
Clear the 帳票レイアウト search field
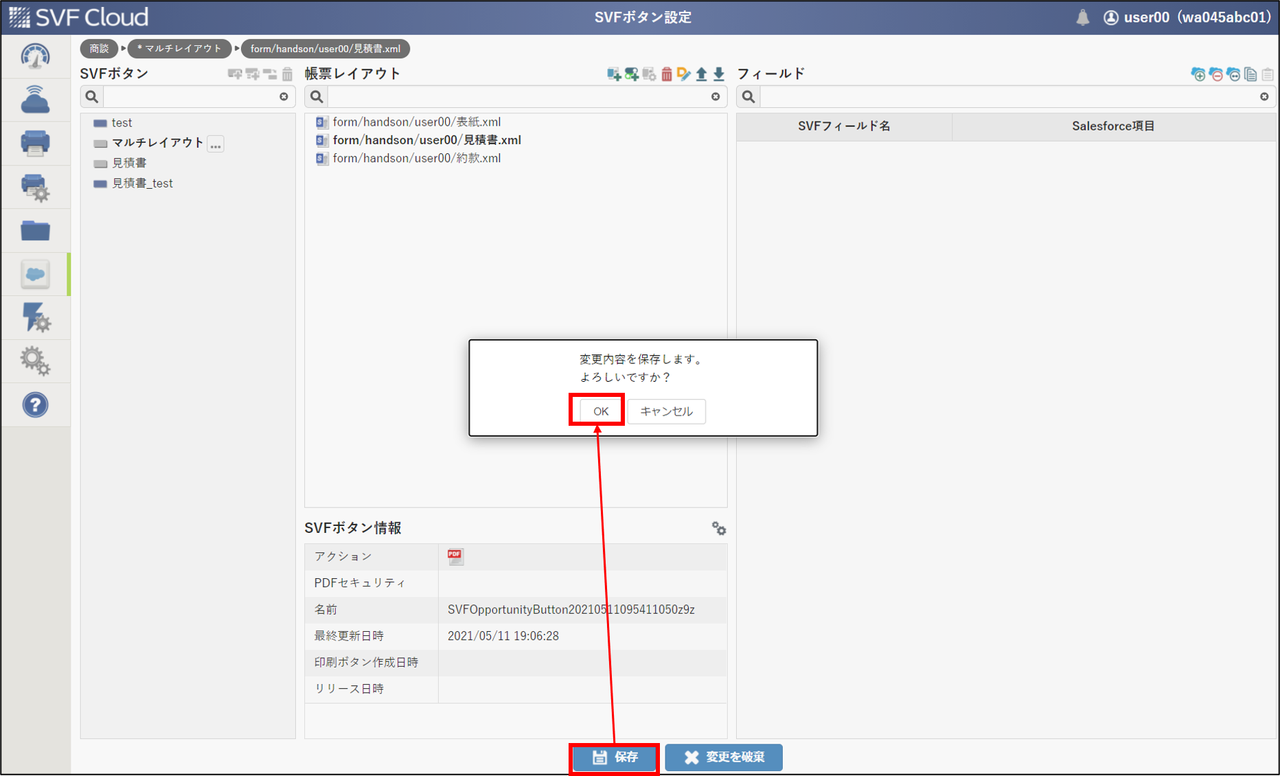coord(715,97)
